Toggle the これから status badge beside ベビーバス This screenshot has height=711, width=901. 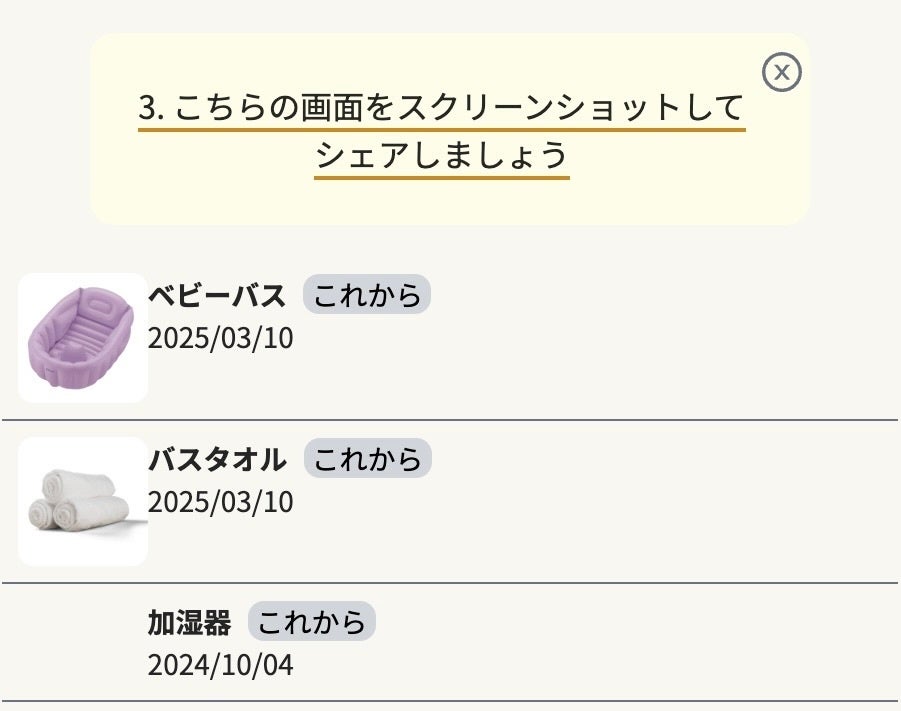tap(367, 296)
